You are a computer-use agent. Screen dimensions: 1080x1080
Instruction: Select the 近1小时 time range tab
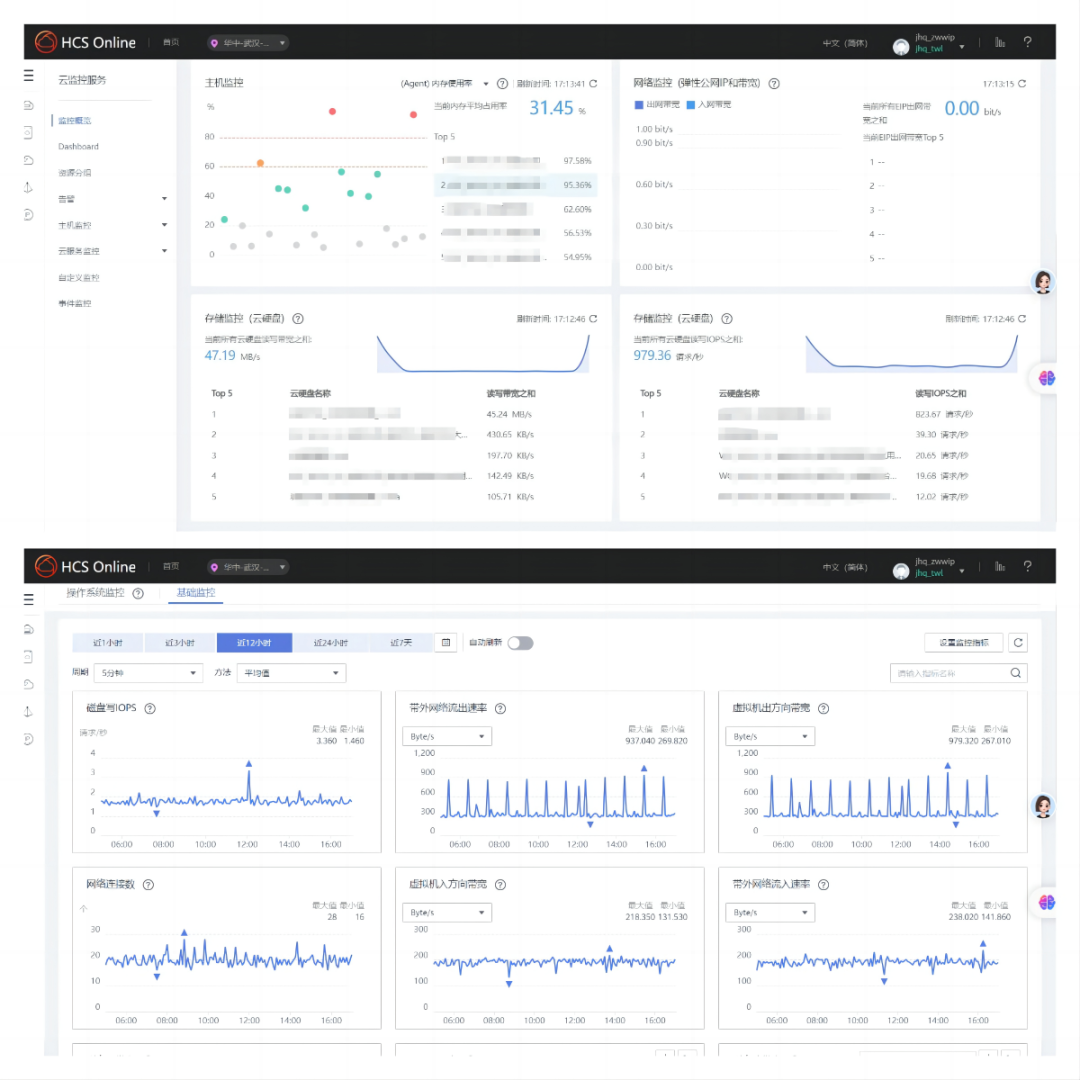(x=107, y=643)
